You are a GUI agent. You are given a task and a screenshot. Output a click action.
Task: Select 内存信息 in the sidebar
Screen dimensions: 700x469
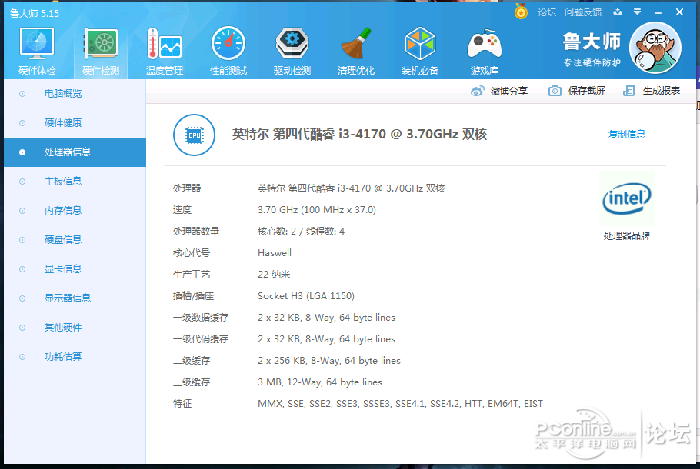pyautogui.click(x=75, y=211)
